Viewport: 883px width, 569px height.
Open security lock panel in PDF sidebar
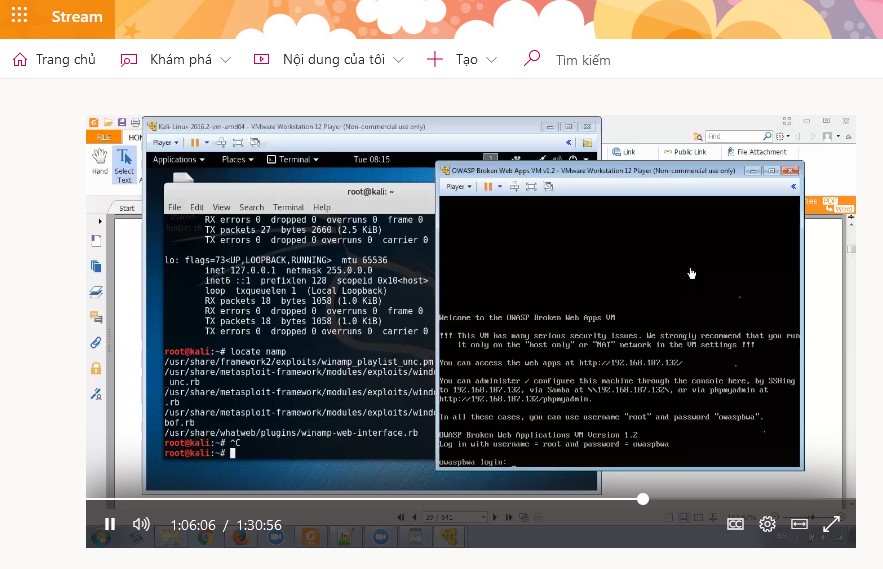click(96, 368)
